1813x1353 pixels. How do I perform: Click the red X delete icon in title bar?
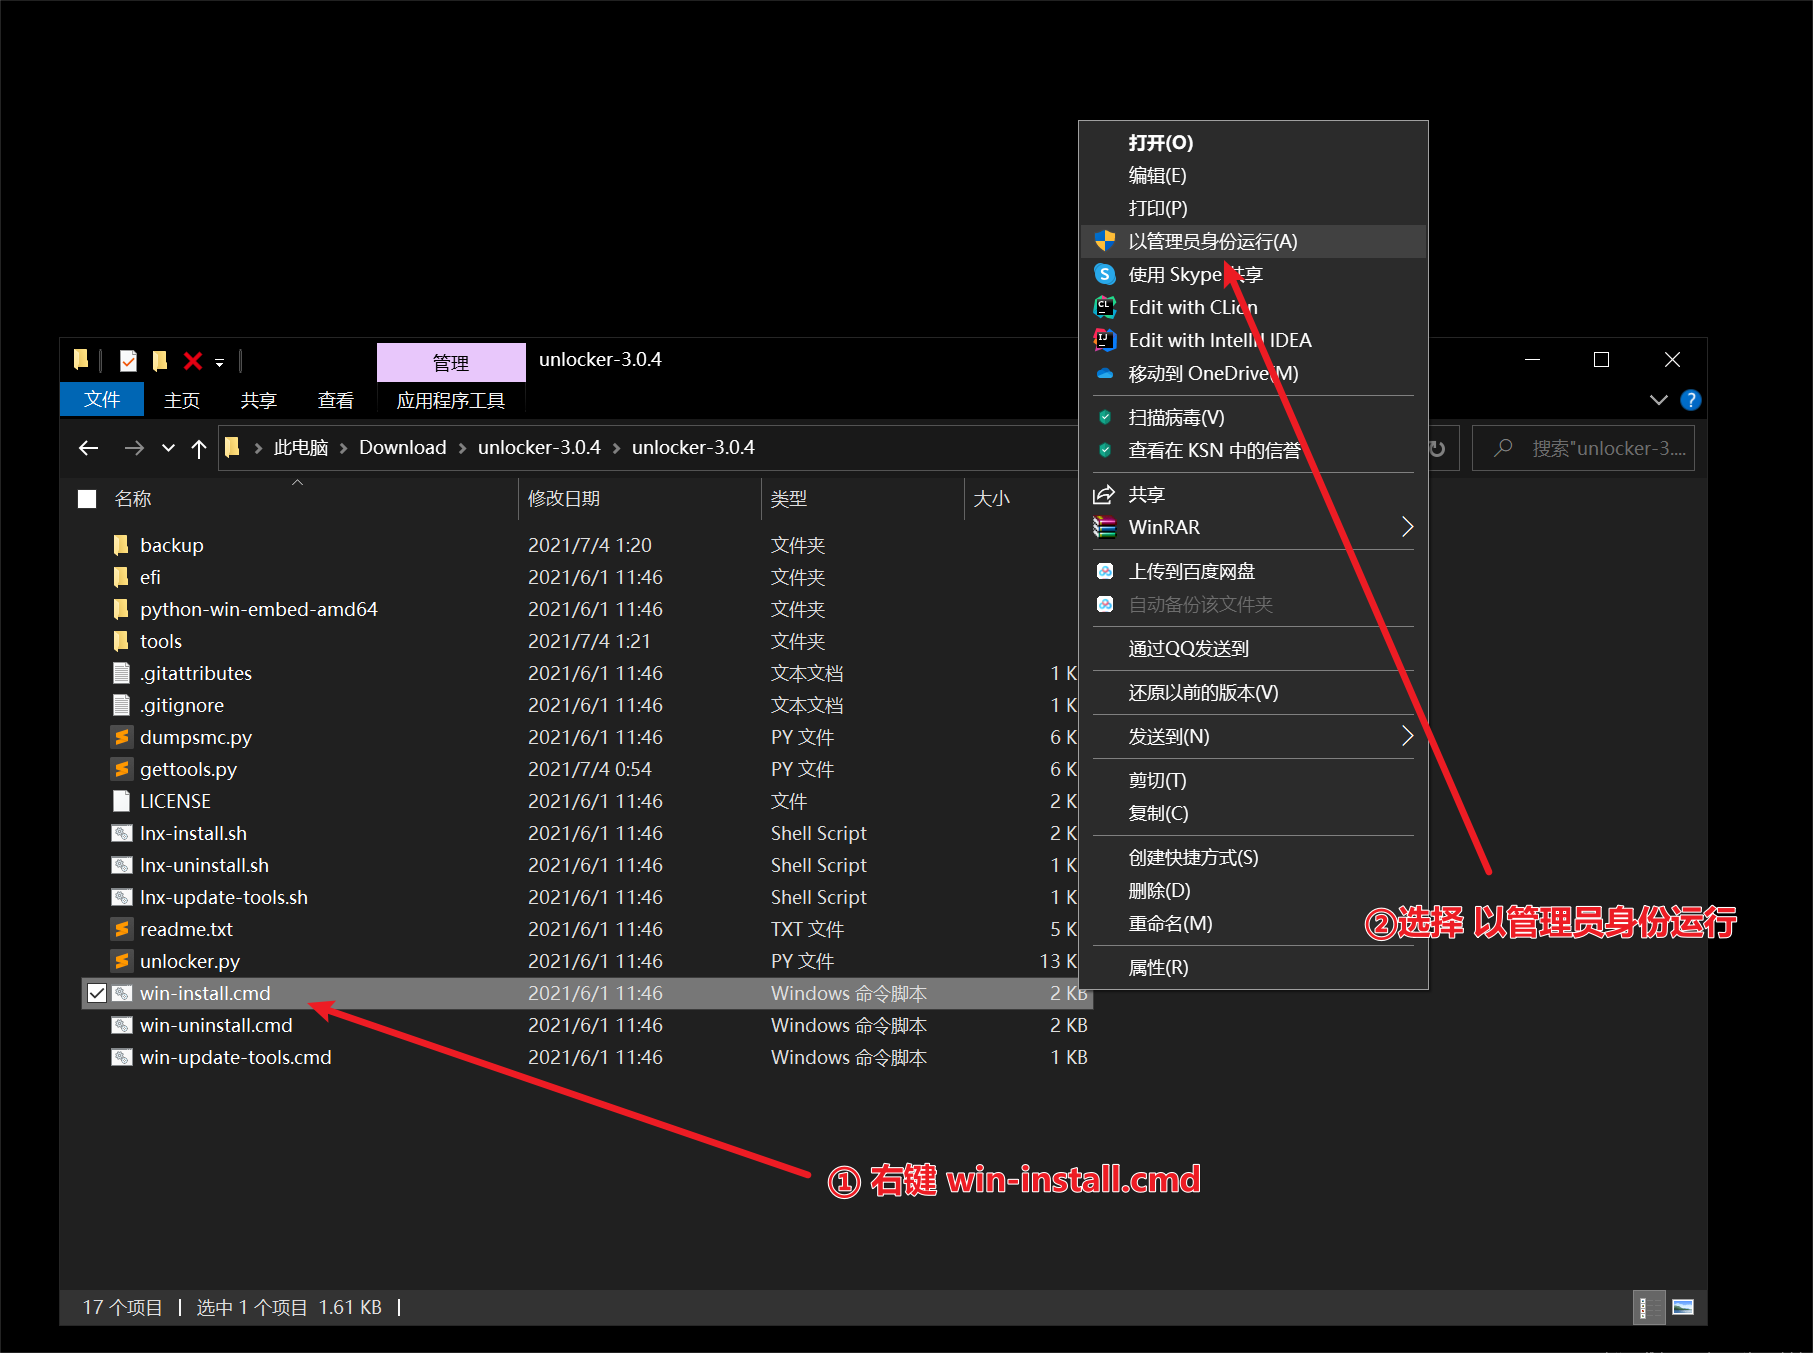(193, 361)
